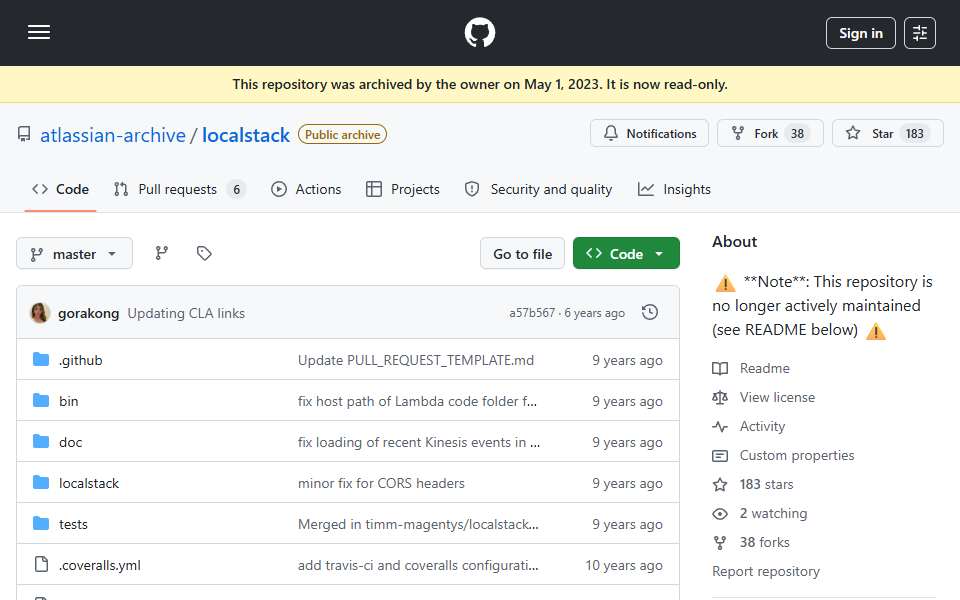Click the .github folder icon

click(x=41, y=359)
